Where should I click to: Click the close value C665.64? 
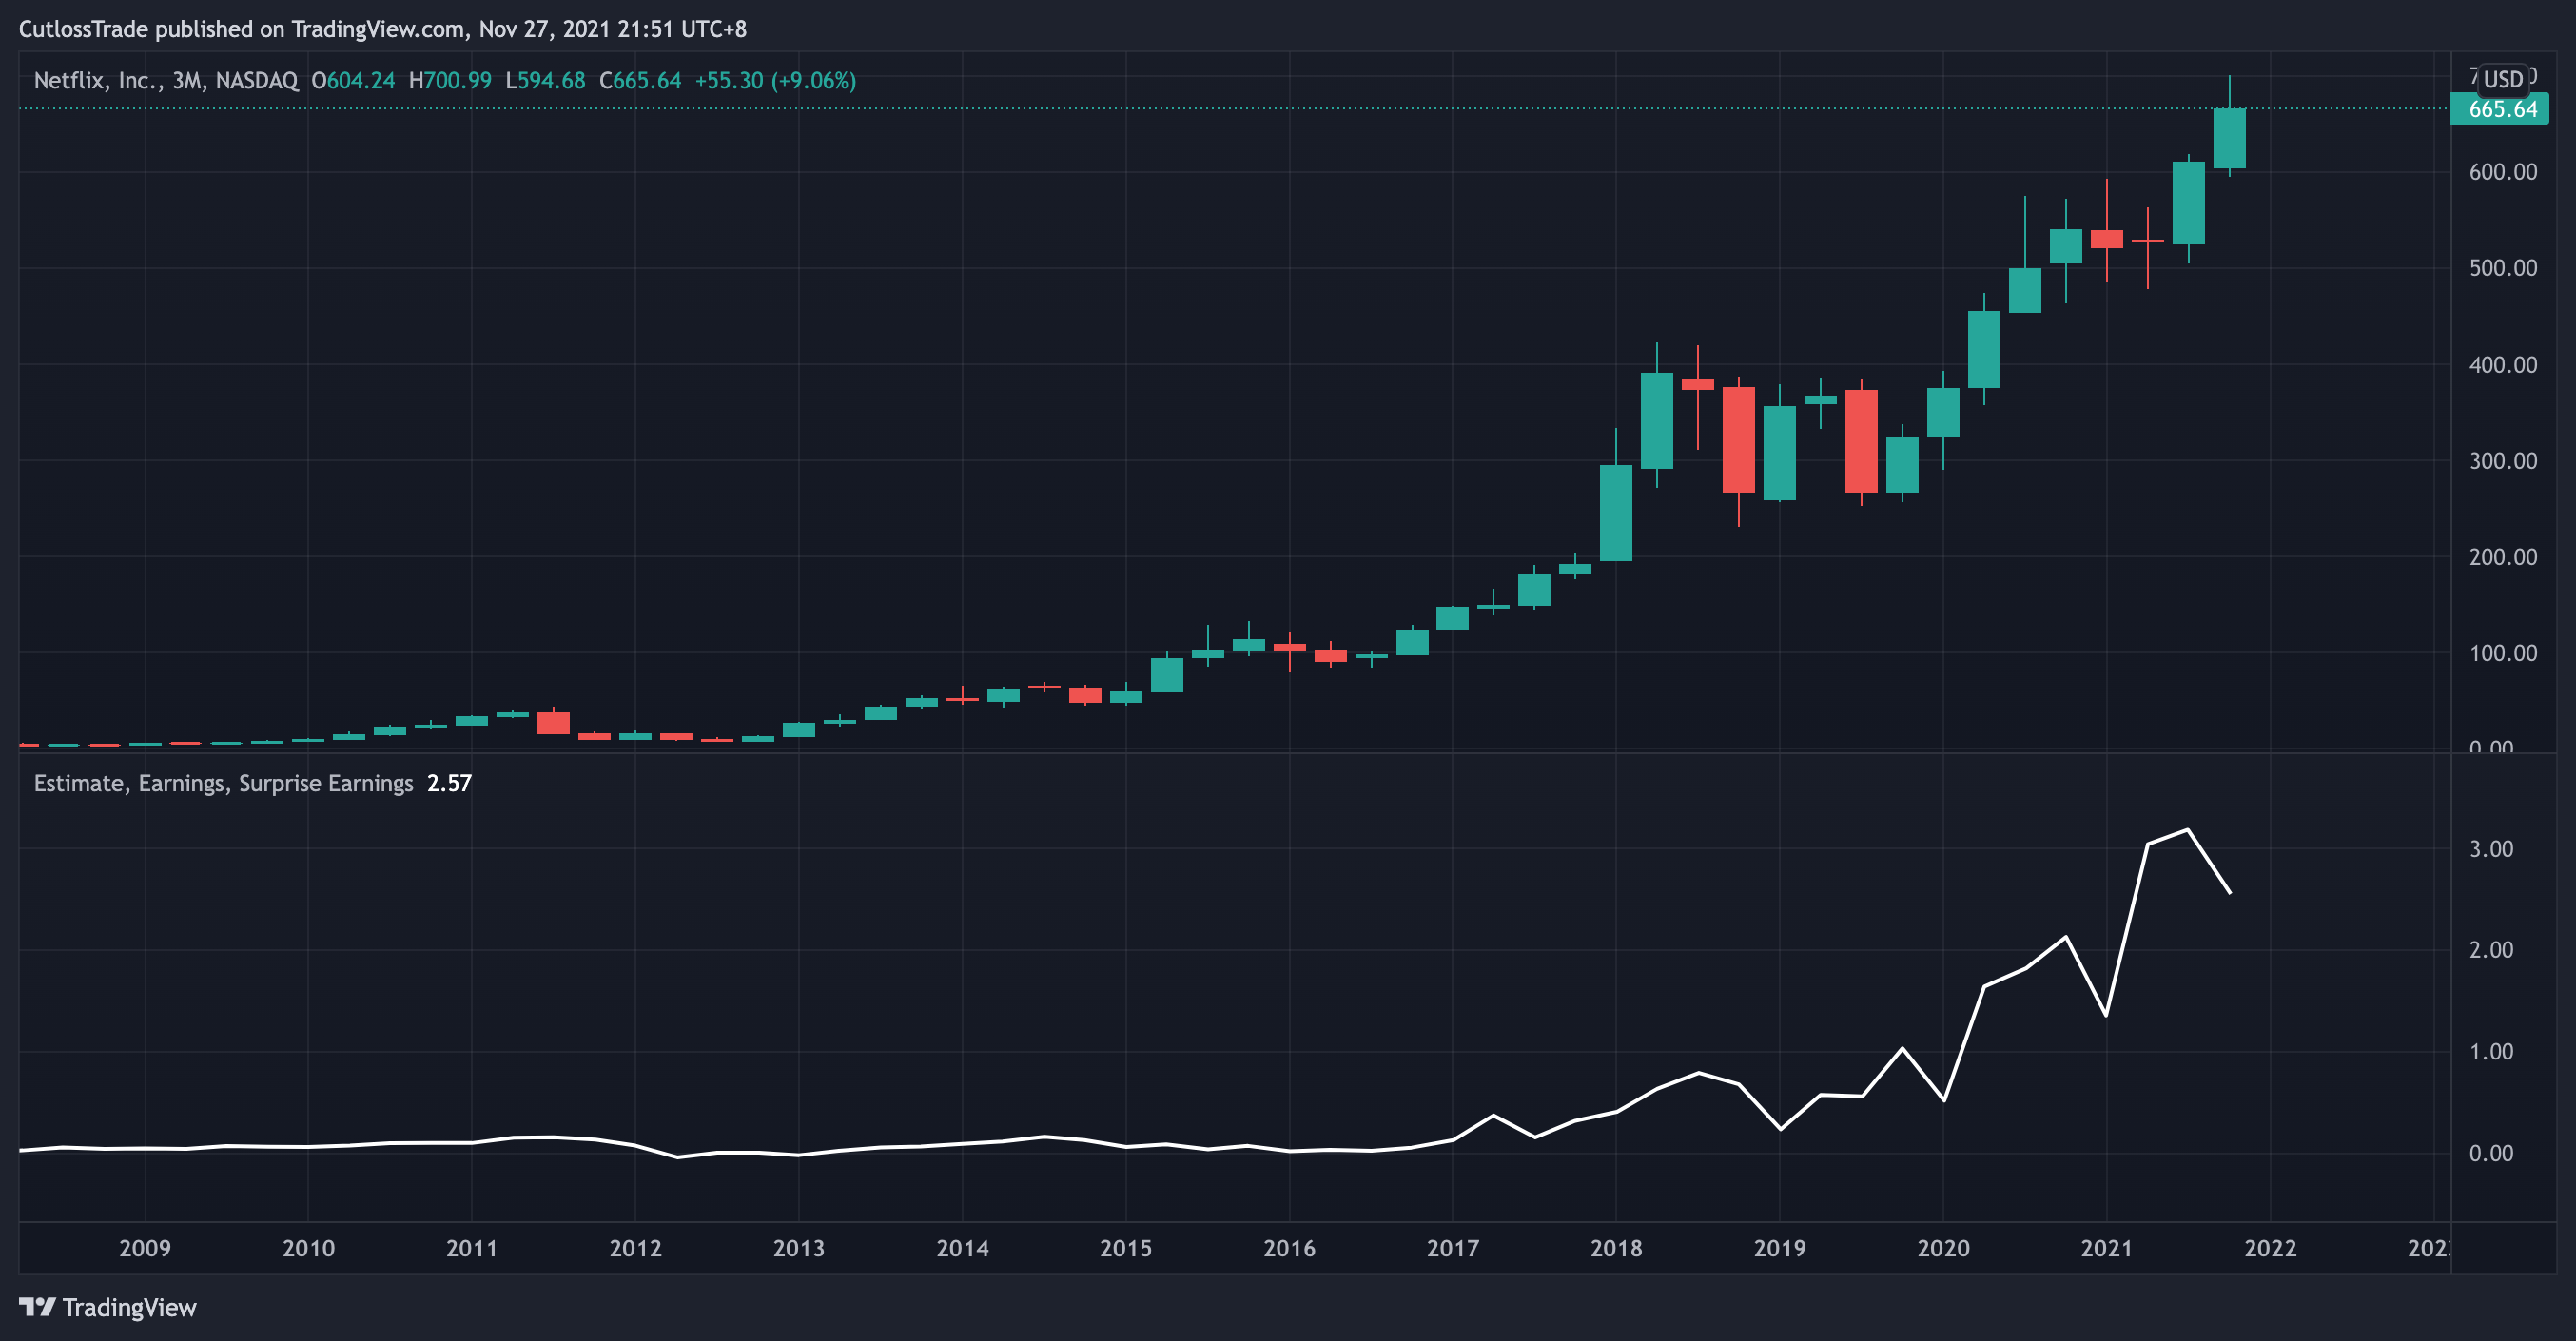640,81
